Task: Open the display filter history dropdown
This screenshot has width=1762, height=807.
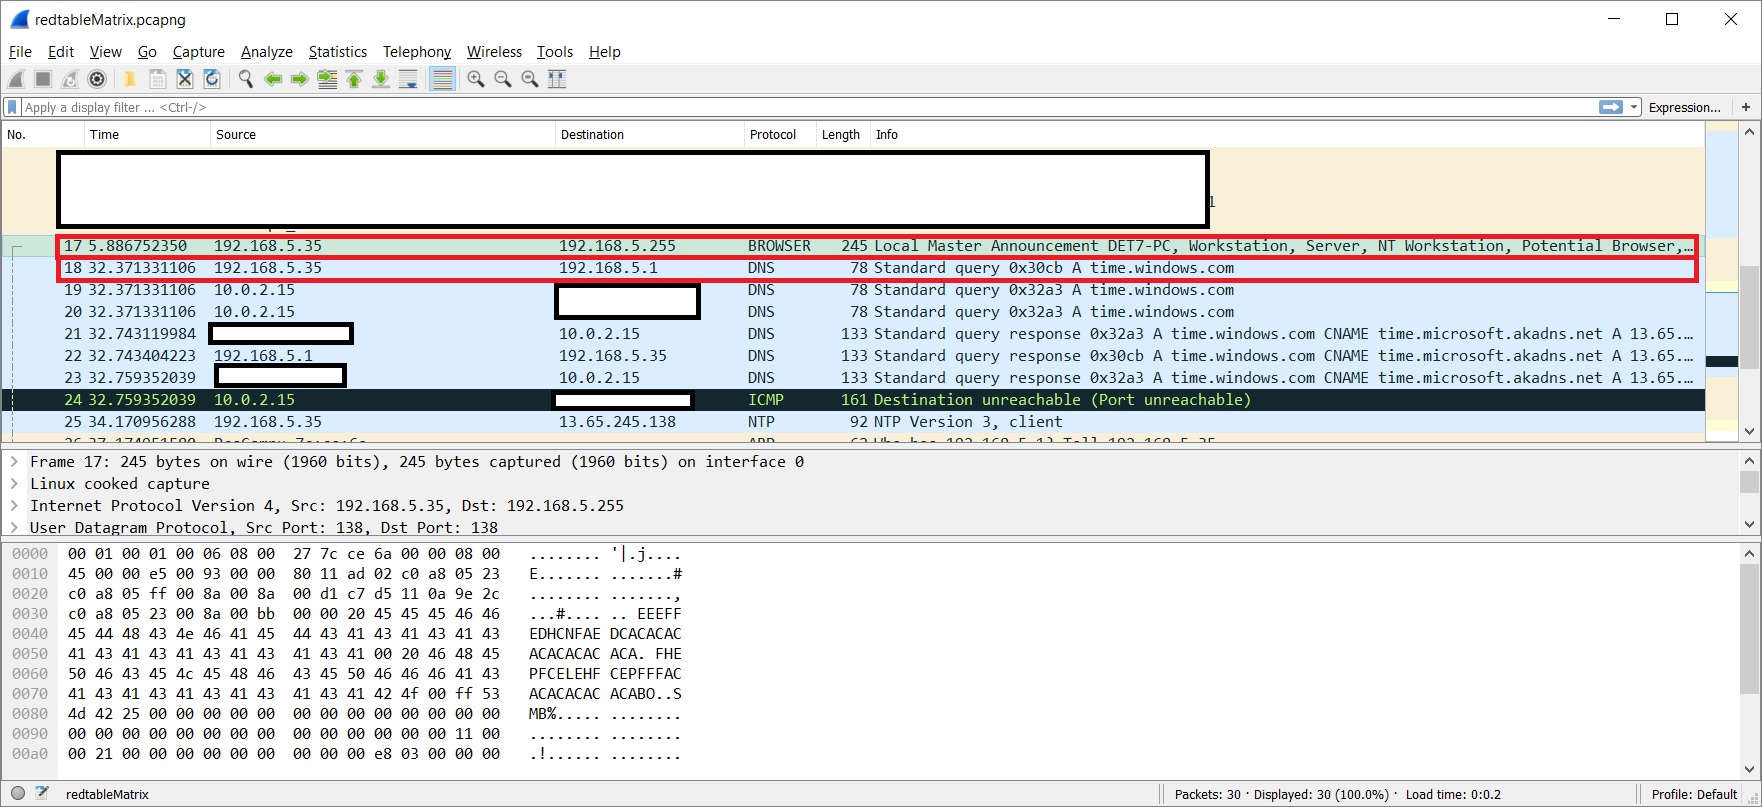Action: pyautogui.click(x=1634, y=107)
